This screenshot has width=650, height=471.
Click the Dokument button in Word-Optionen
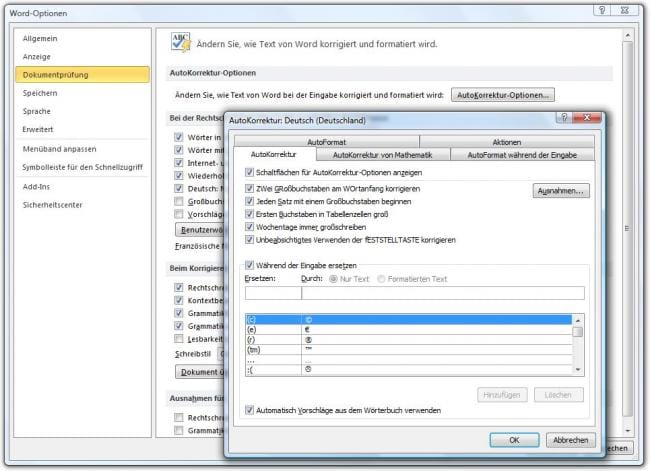pos(200,372)
